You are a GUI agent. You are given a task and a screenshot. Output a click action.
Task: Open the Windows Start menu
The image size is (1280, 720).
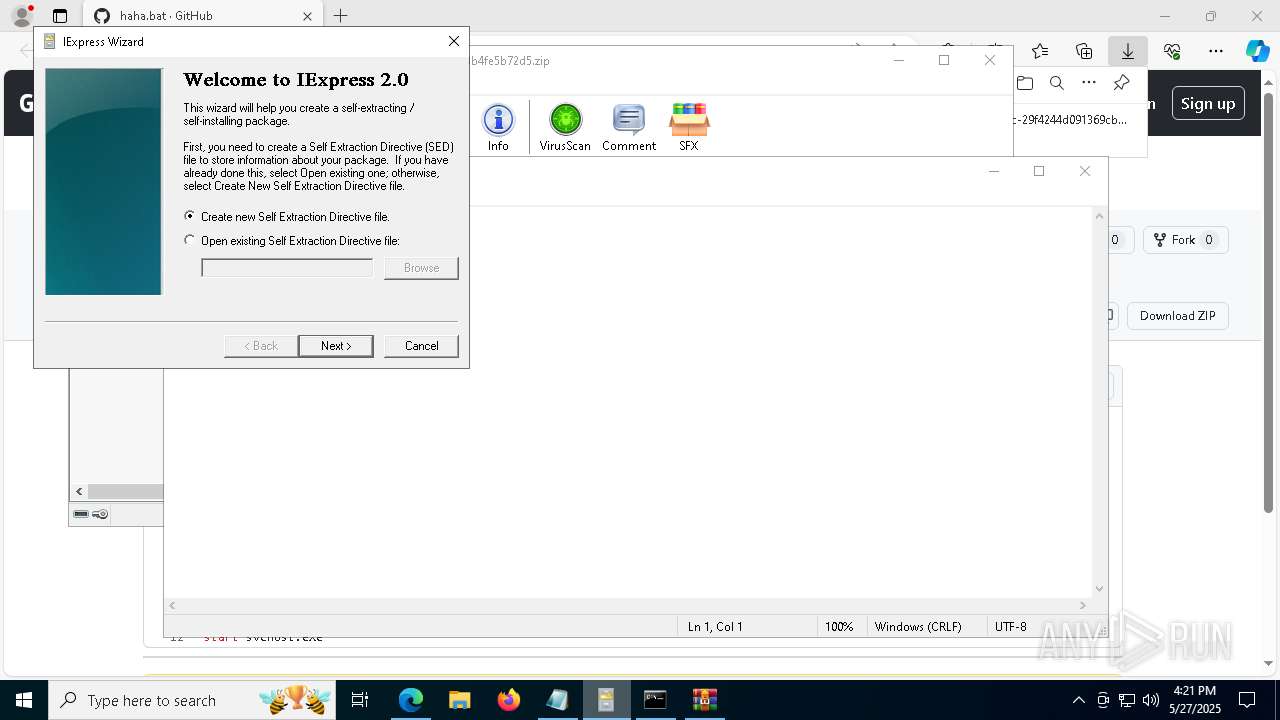point(23,700)
